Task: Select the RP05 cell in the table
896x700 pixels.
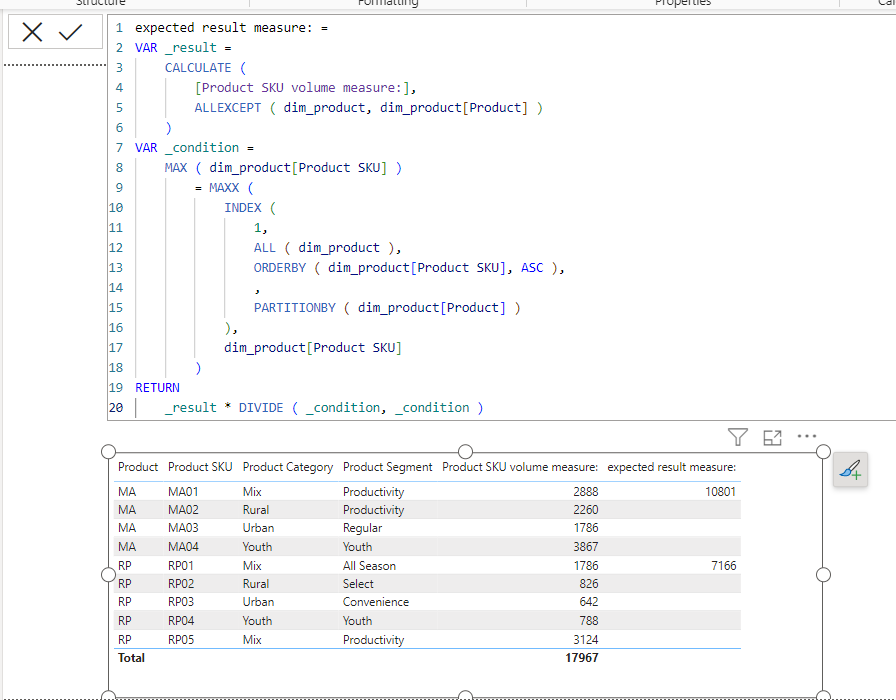Action: 181,640
